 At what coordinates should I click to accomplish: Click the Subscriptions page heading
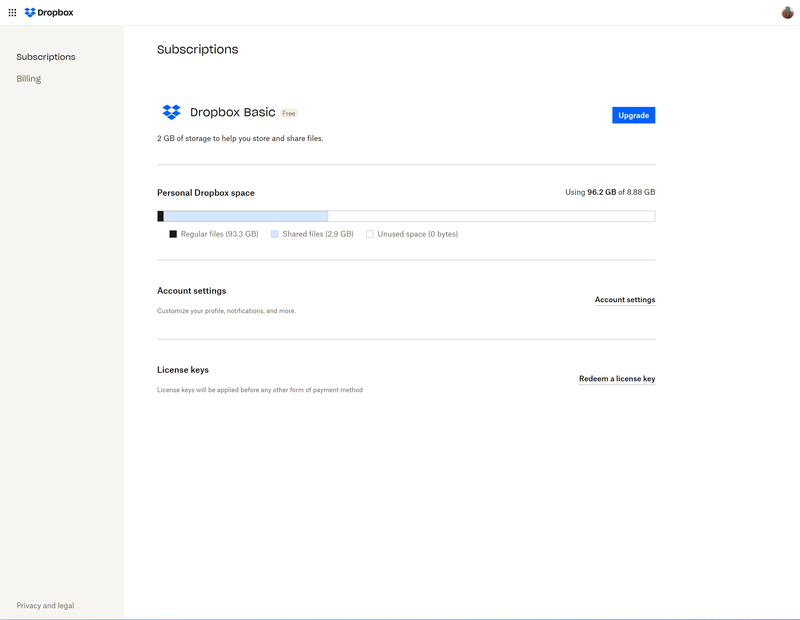click(x=197, y=49)
